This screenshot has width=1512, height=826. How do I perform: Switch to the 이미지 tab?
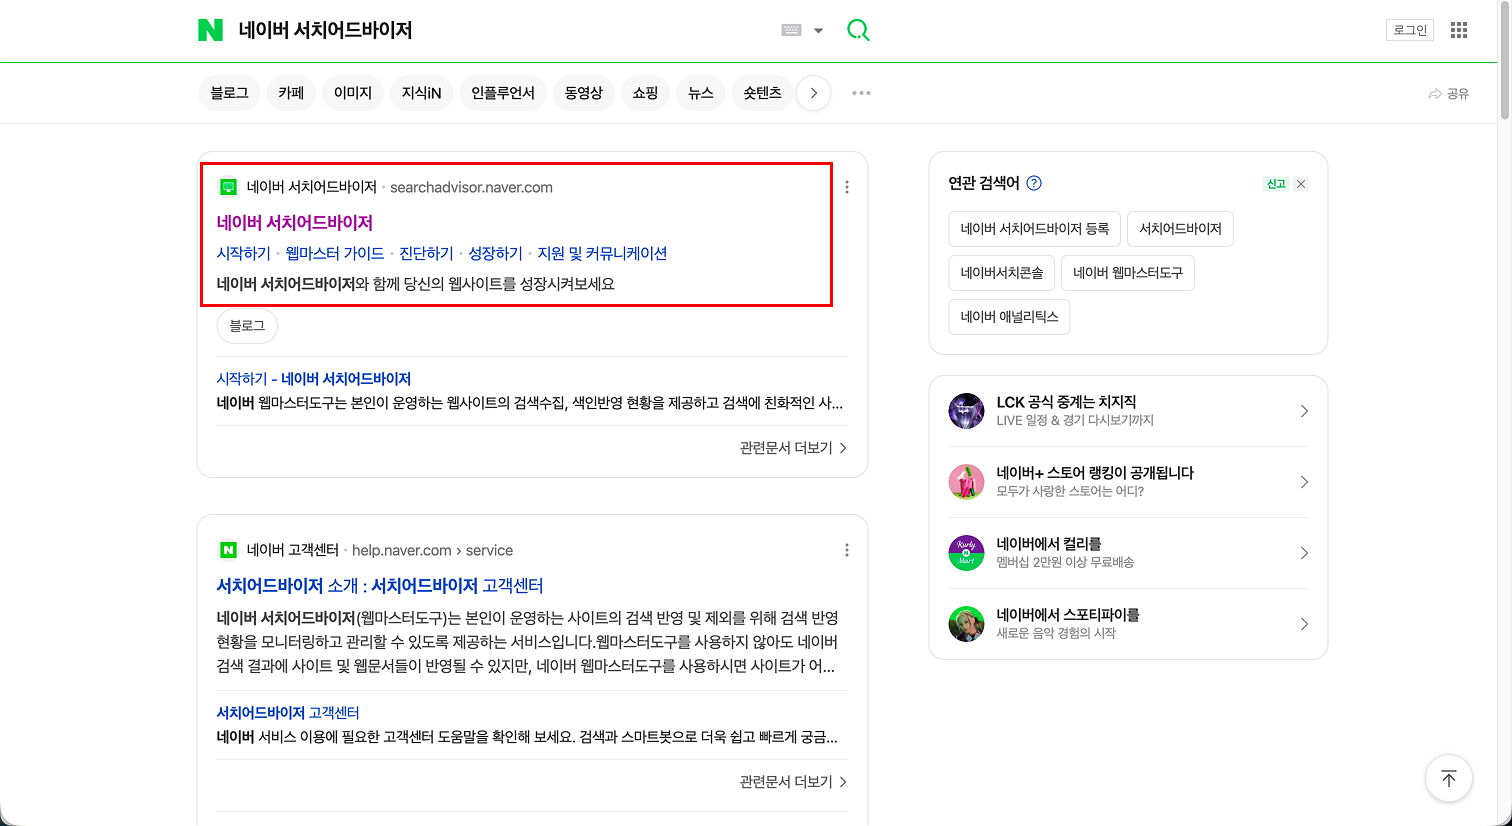(352, 92)
